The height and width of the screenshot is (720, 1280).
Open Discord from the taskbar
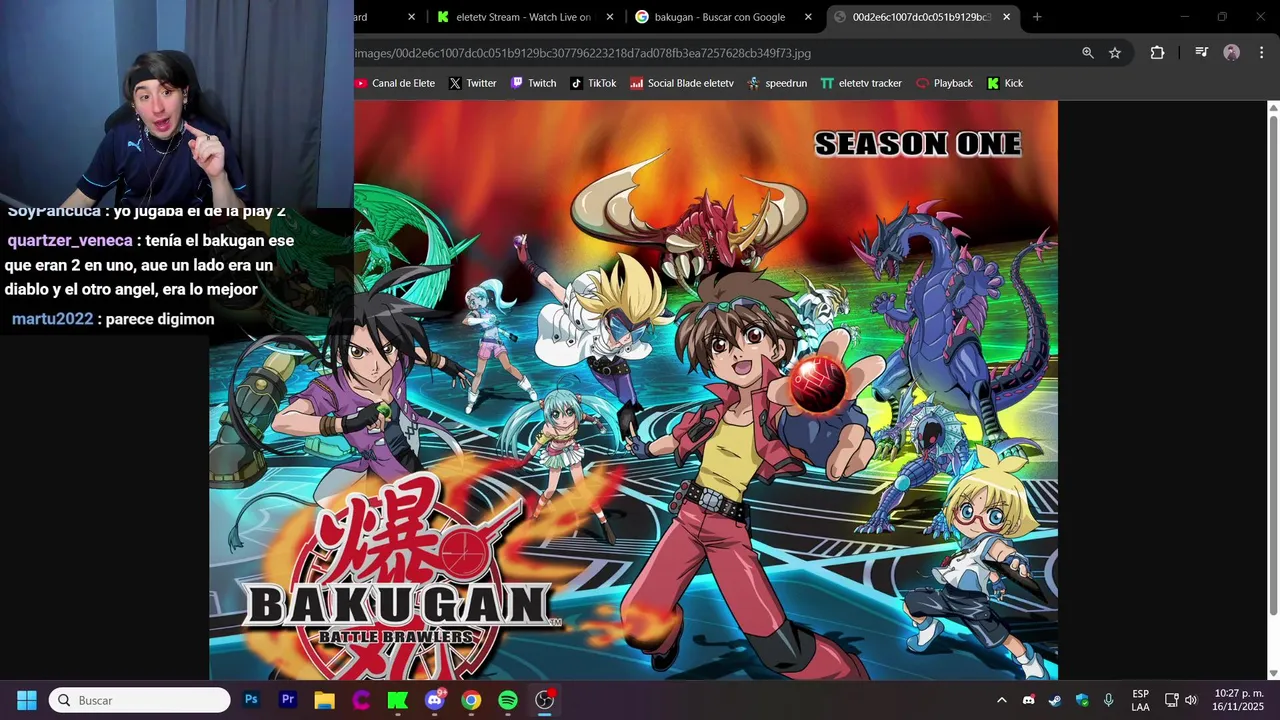(435, 700)
